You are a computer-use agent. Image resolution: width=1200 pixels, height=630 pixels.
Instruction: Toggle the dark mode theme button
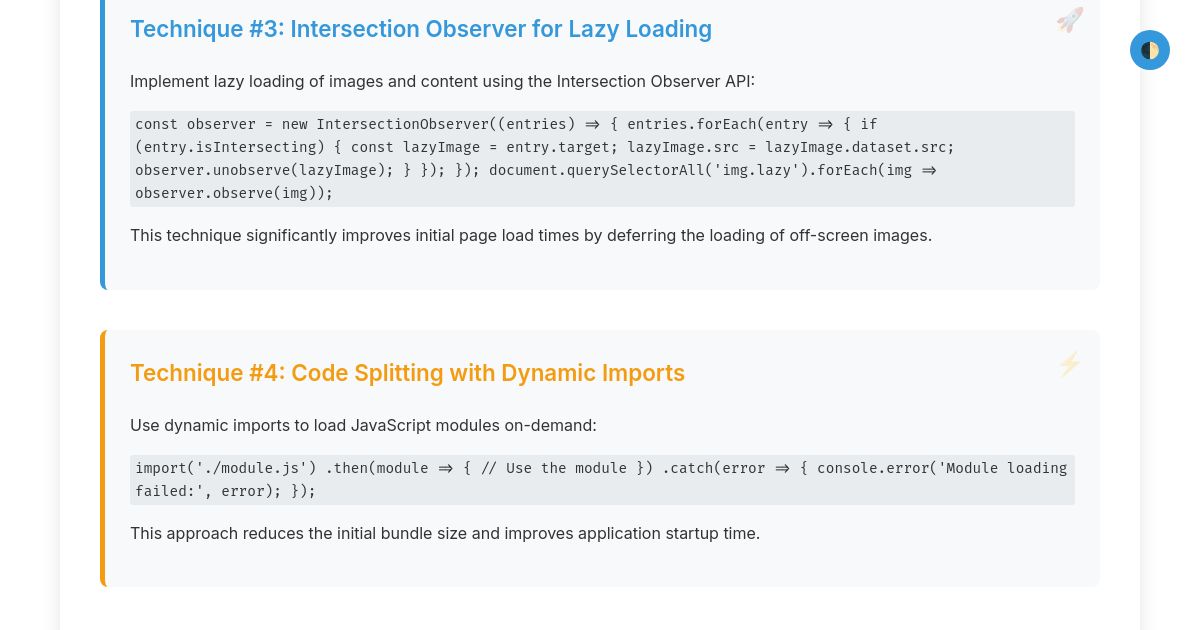tap(1149, 50)
